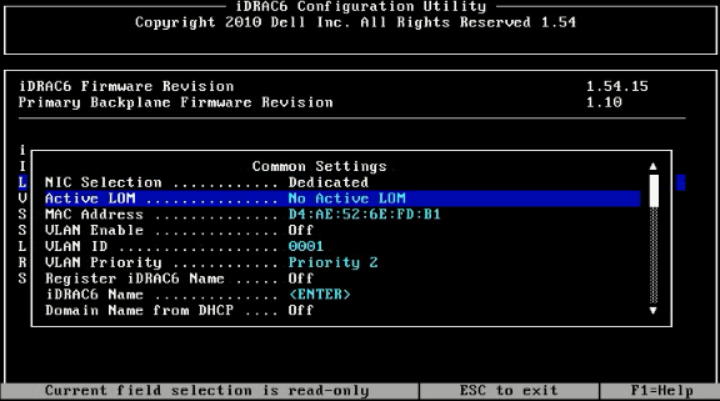Open the Priority 2 VLAN priority value
Viewport: 720px width, 401px height.
tap(333, 262)
